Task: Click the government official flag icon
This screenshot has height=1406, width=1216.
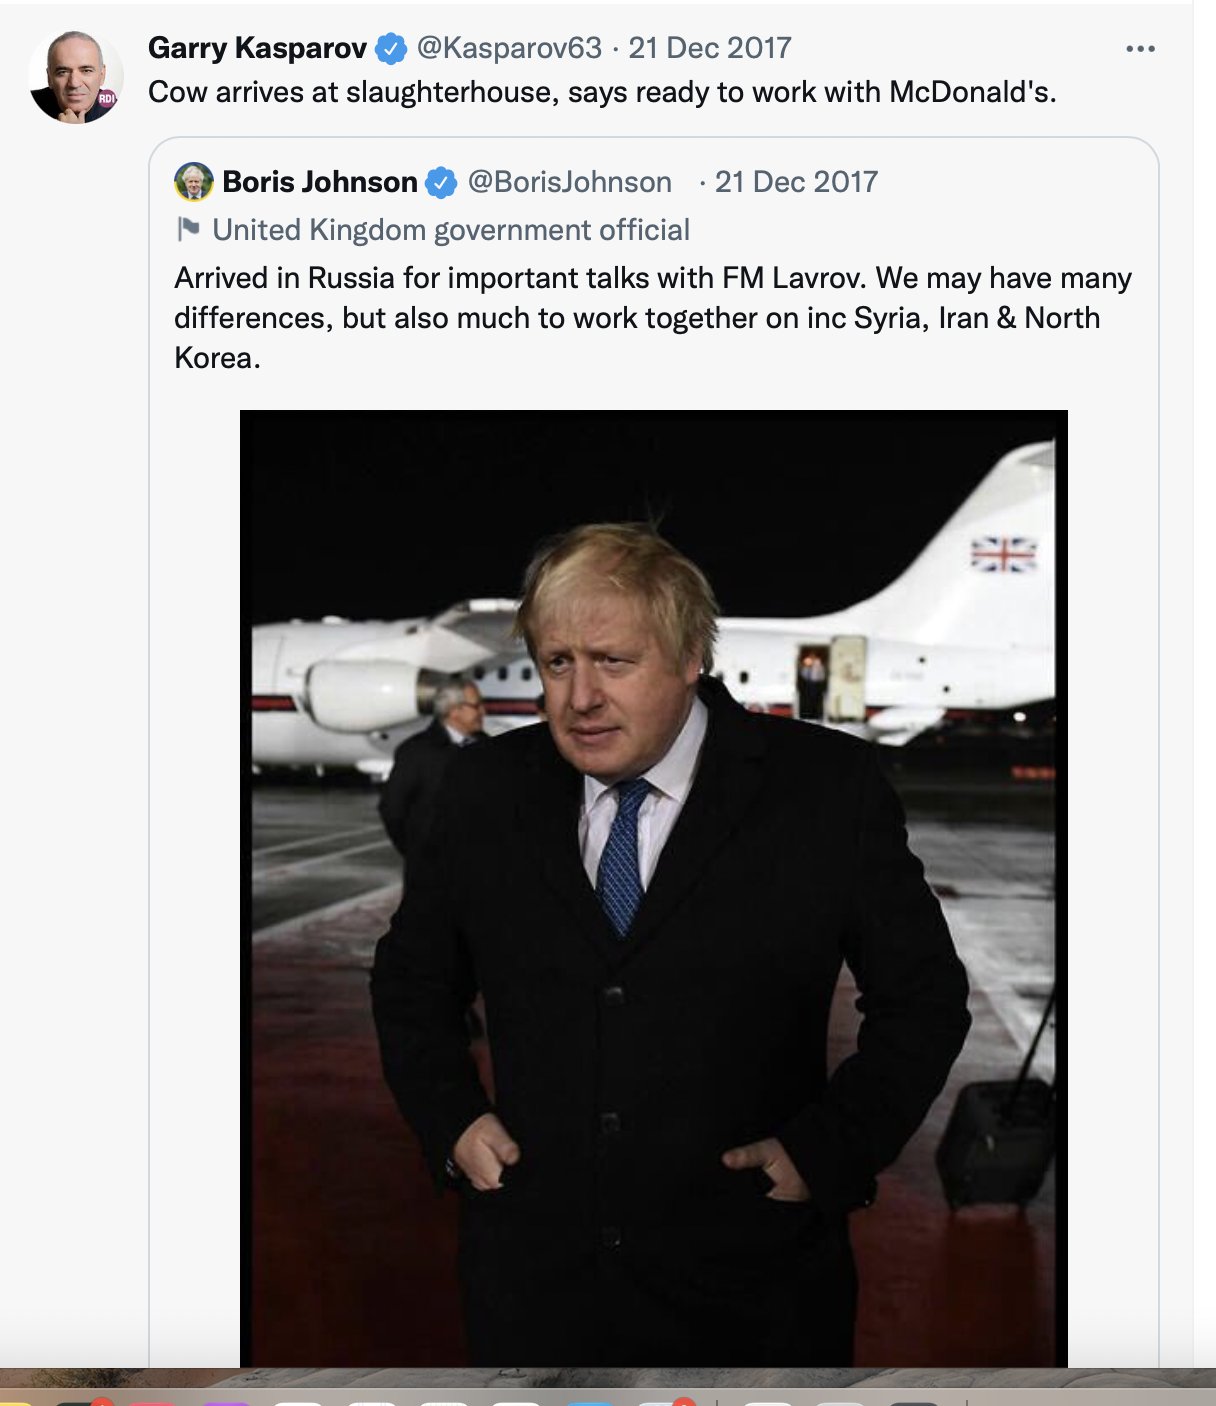Action: click(x=188, y=230)
